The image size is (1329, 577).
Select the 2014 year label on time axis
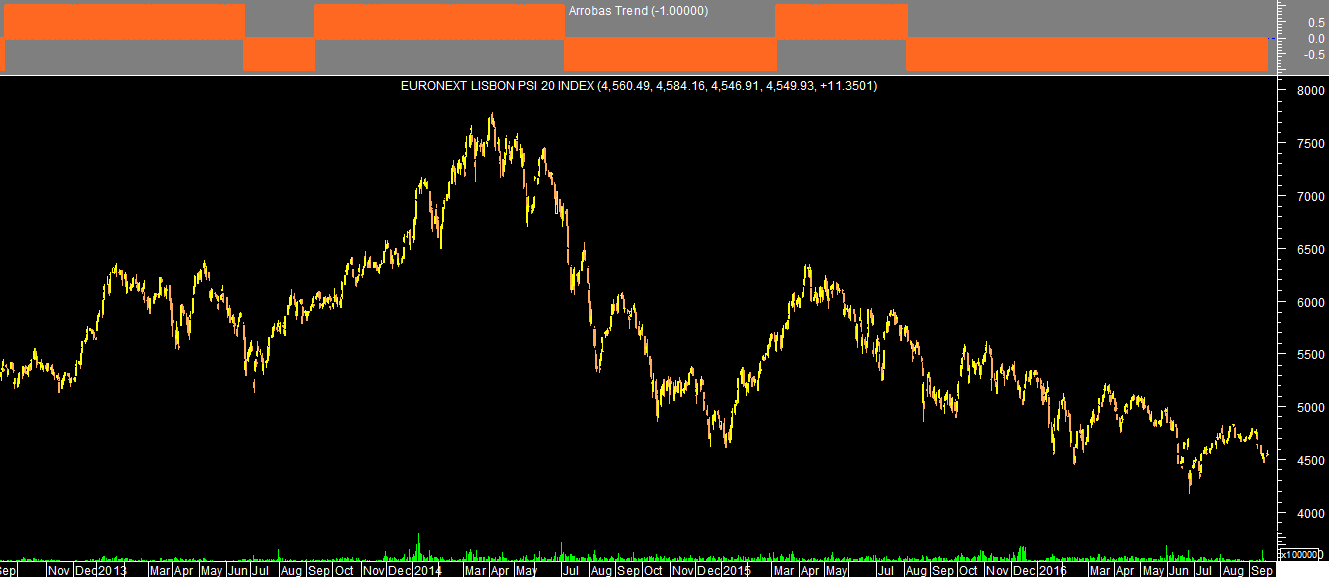click(427, 570)
